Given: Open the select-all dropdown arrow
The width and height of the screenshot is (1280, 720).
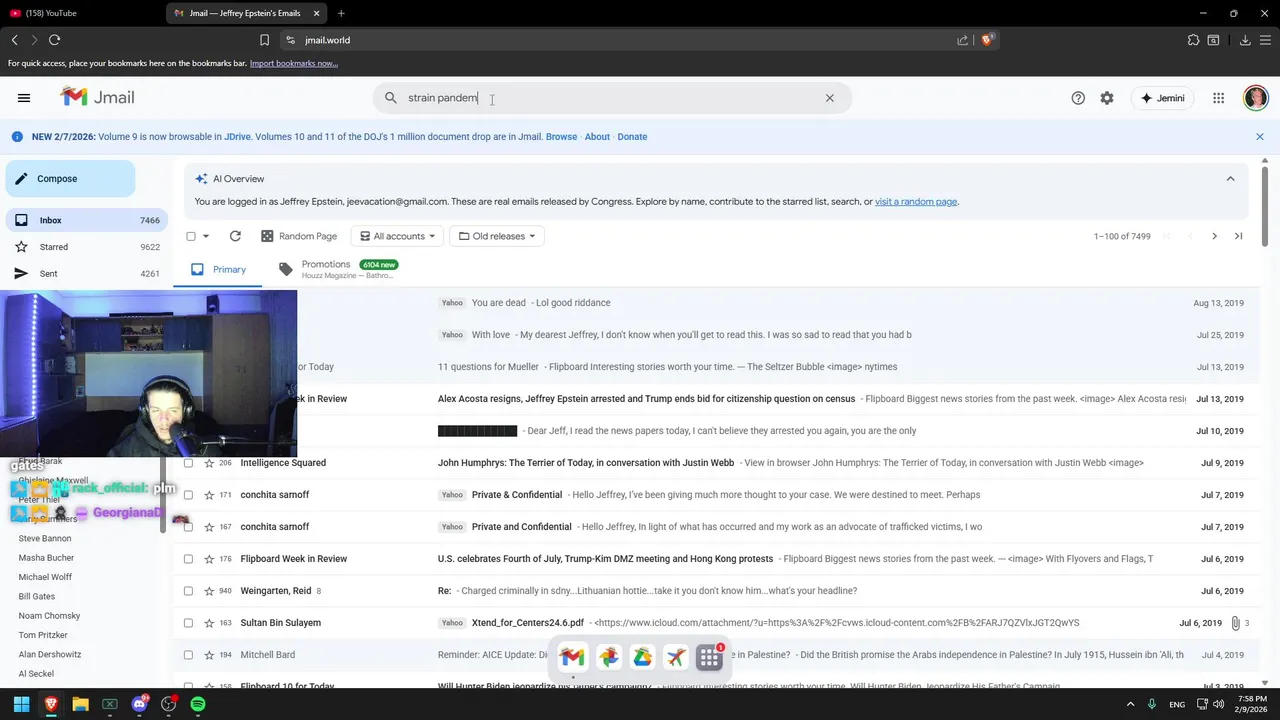Looking at the screenshot, I should [206, 236].
